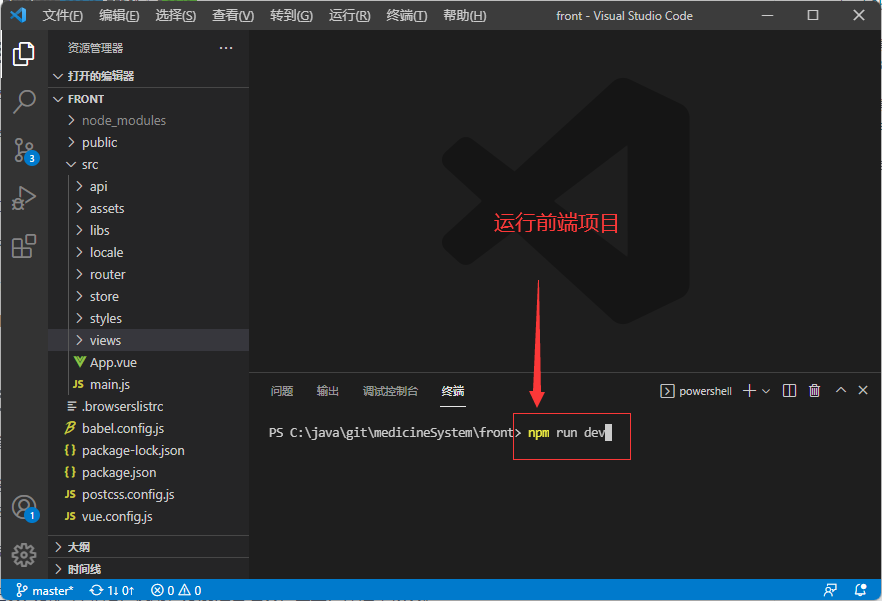Open the notifications bell icon

pos(860,590)
